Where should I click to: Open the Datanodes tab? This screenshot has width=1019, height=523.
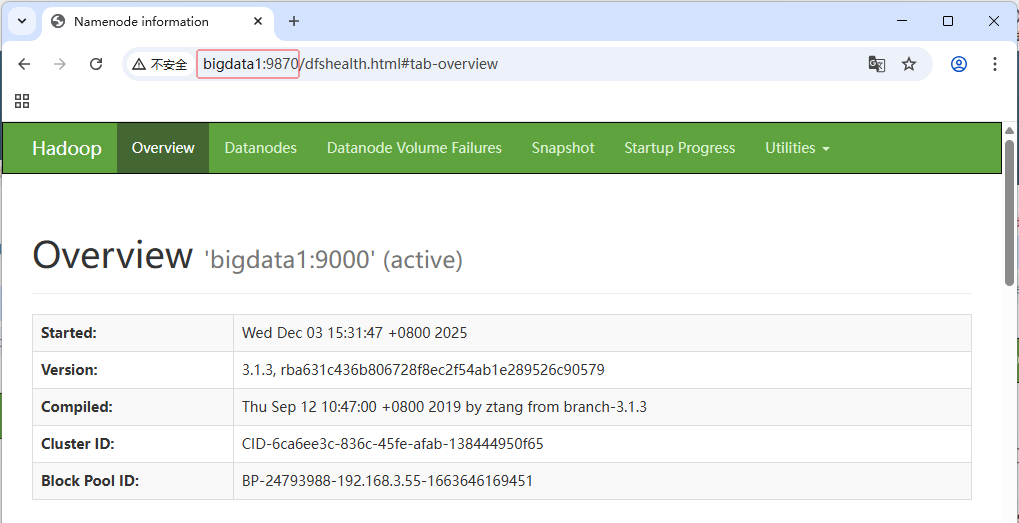(261, 148)
